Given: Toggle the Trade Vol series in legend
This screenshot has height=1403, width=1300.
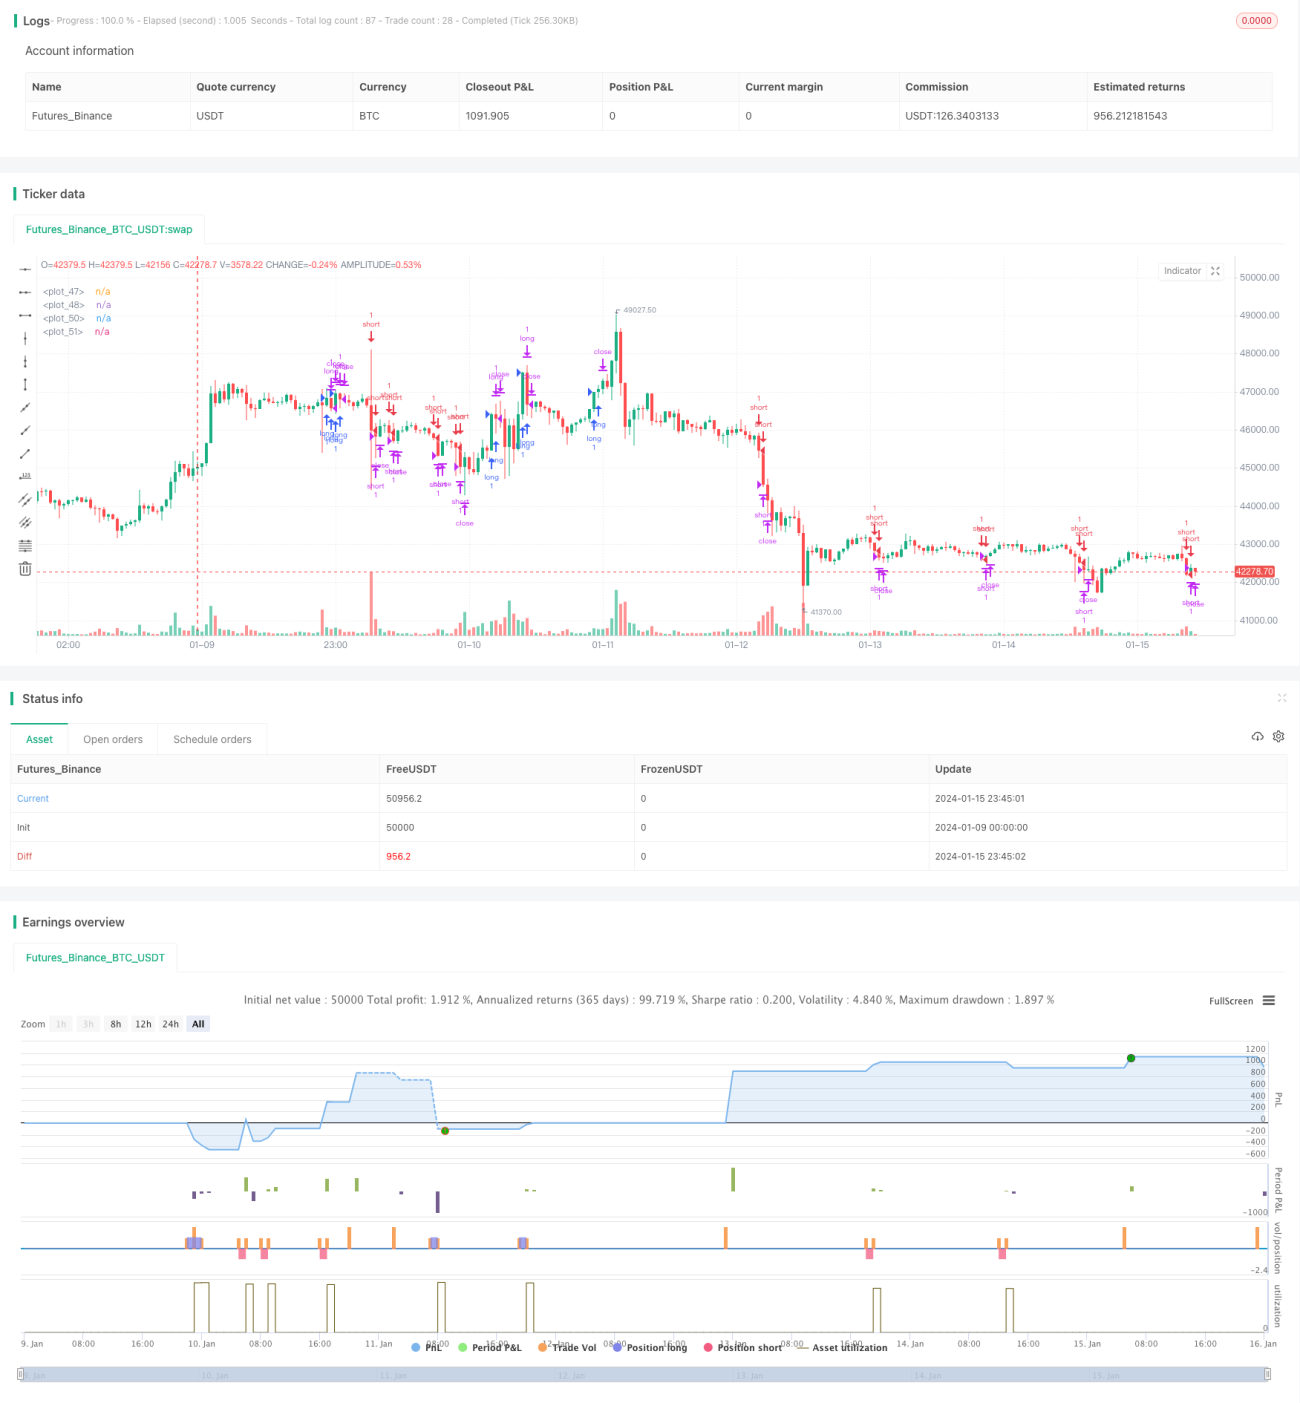Looking at the screenshot, I should click(567, 1347).
